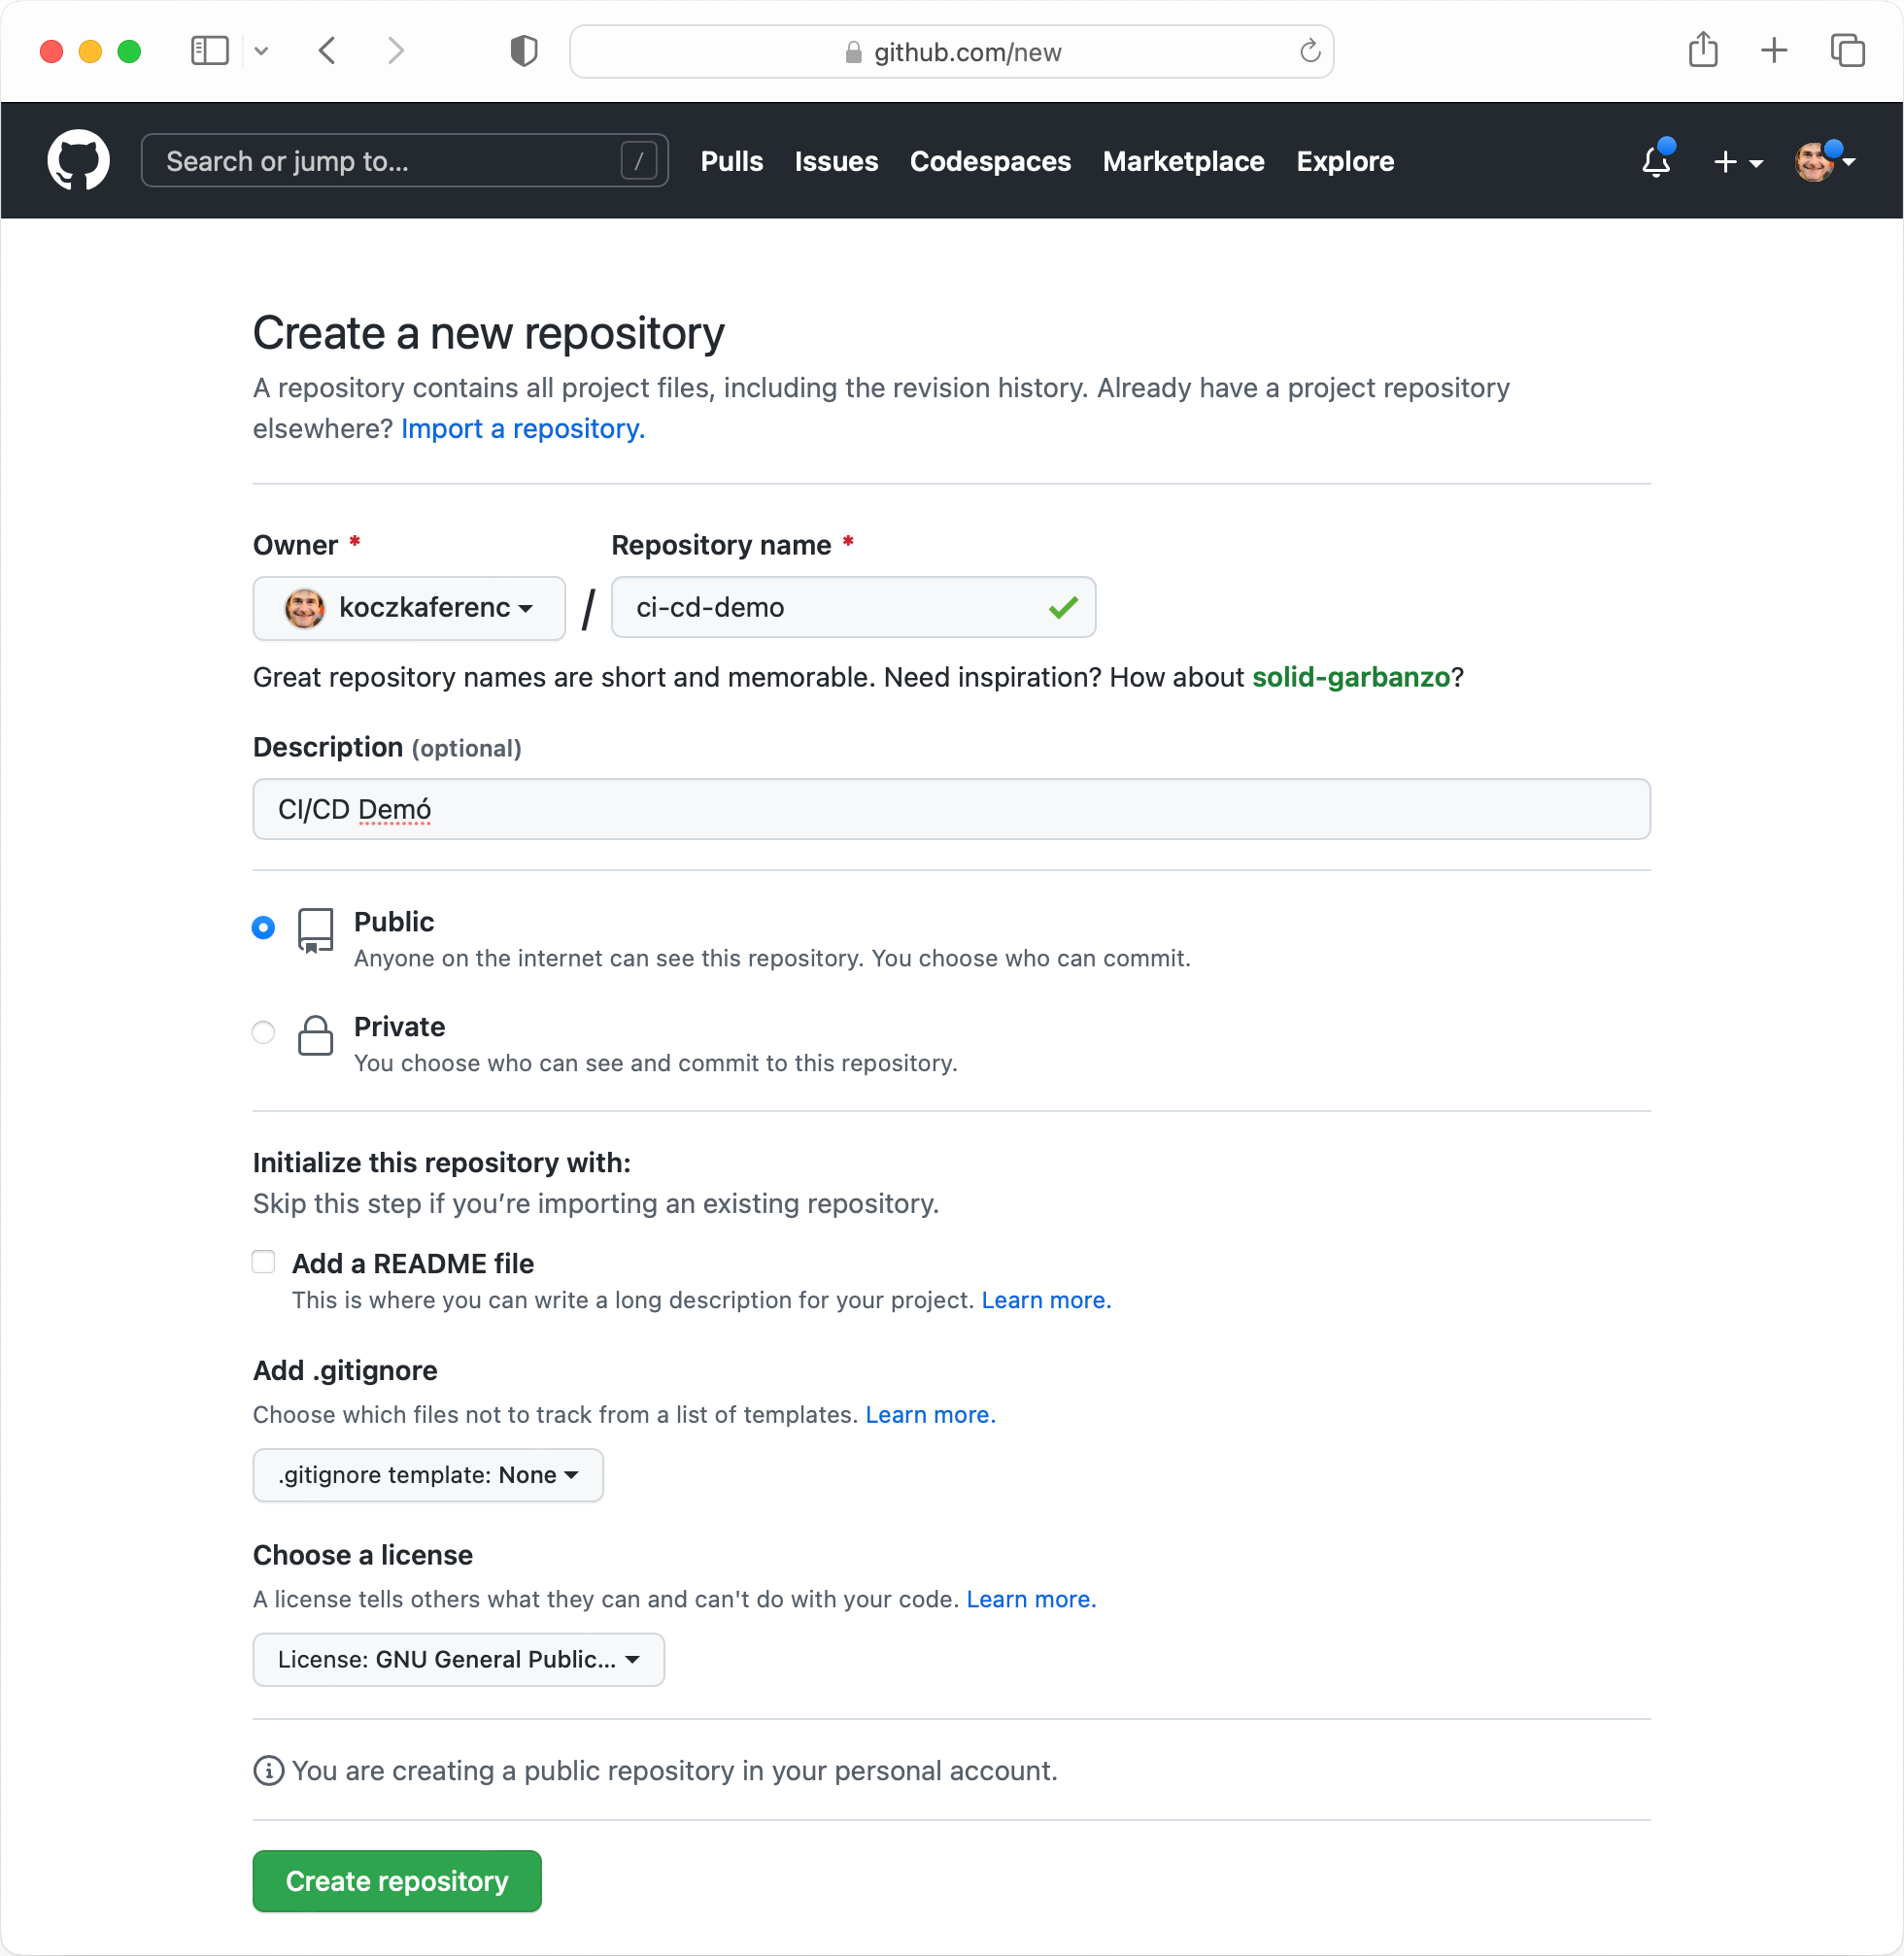Select the Private visibility radio button
Image resolution: width=1904 pixels, height=1956 pixels.
coord(263,1032)
